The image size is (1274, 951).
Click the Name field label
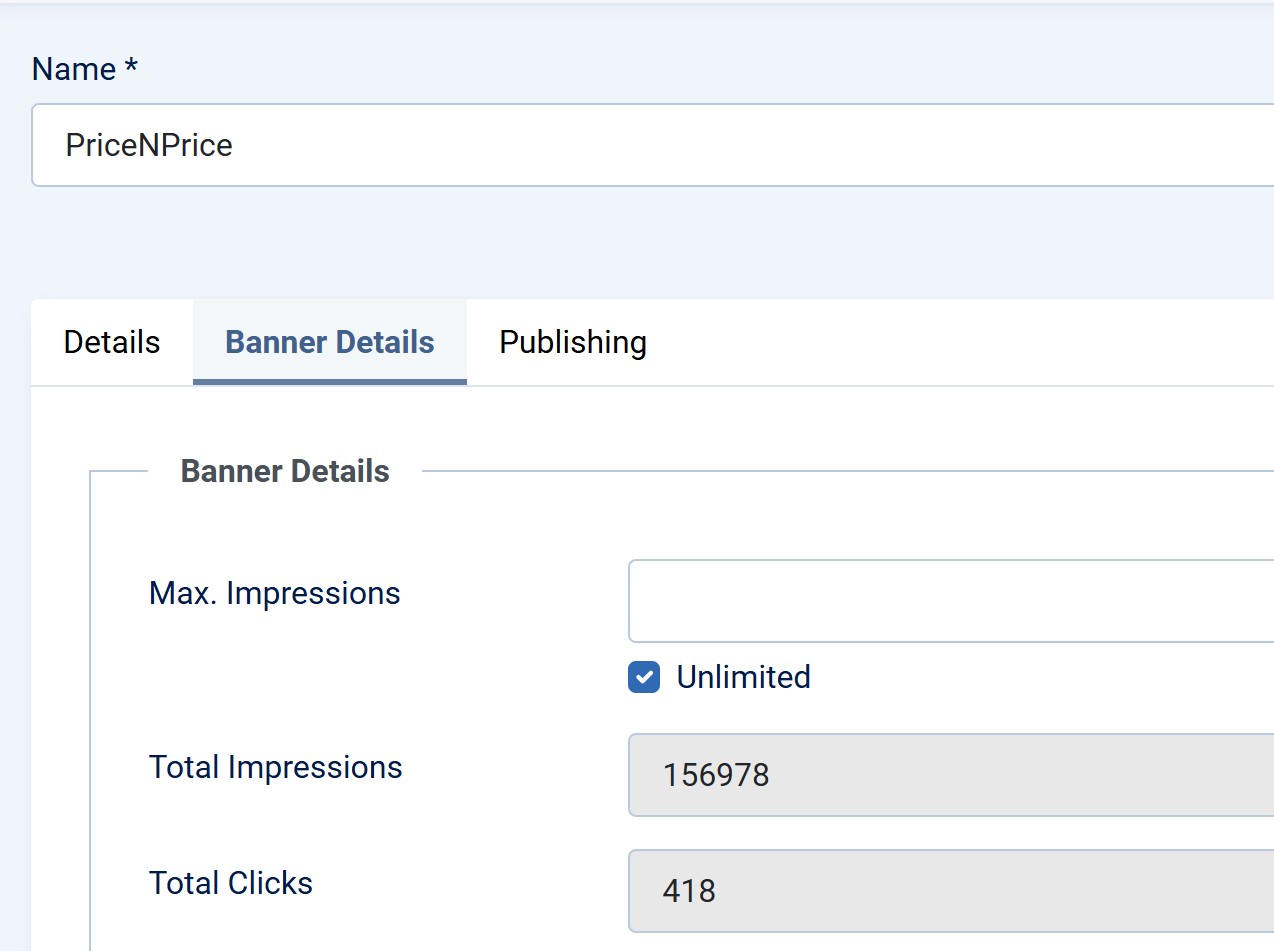[74, 69]
